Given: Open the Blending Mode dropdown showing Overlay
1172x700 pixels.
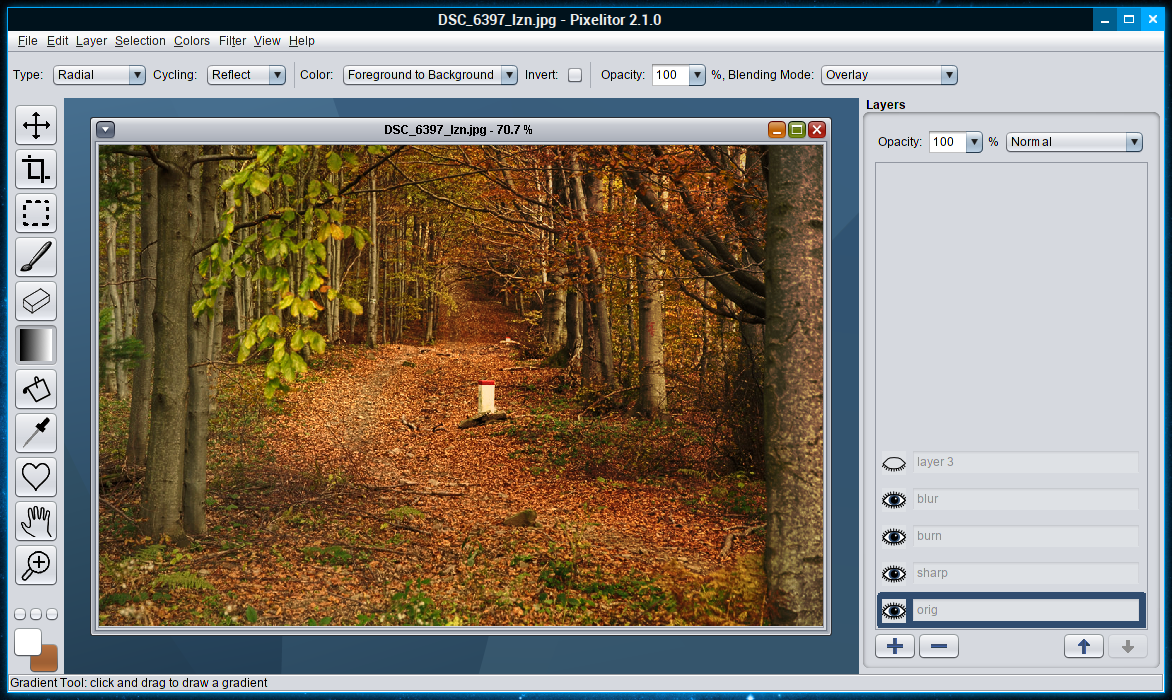Looking at the screenshot, I should tap(889, 75).
